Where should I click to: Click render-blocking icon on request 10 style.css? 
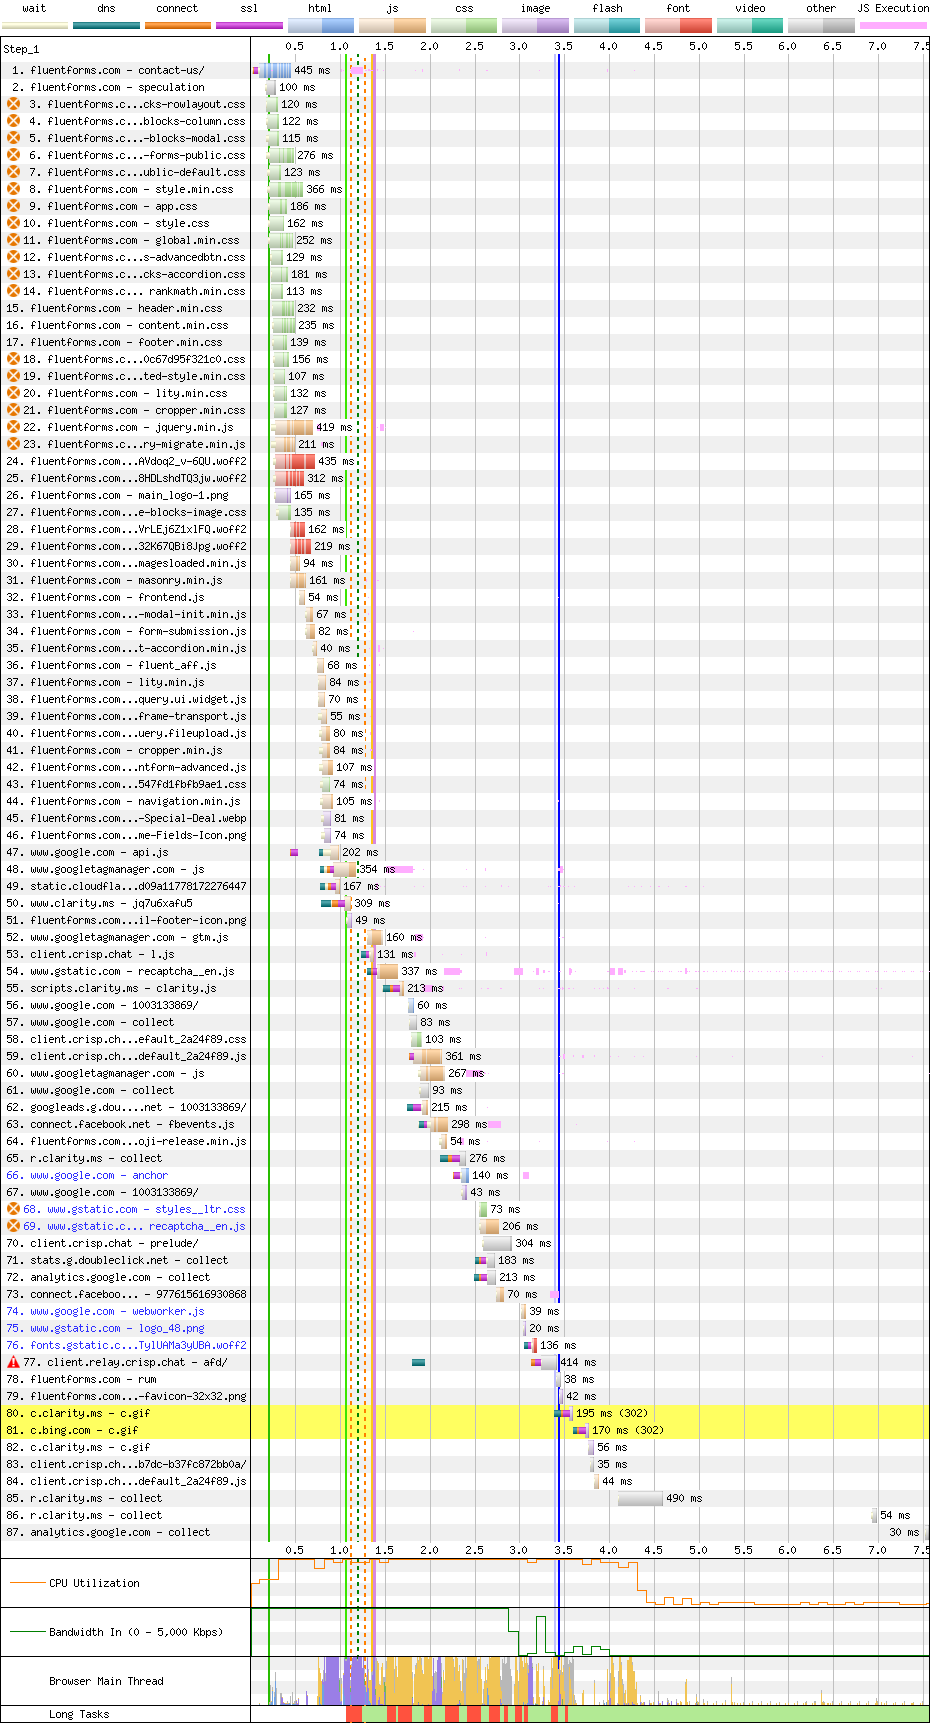13,223
